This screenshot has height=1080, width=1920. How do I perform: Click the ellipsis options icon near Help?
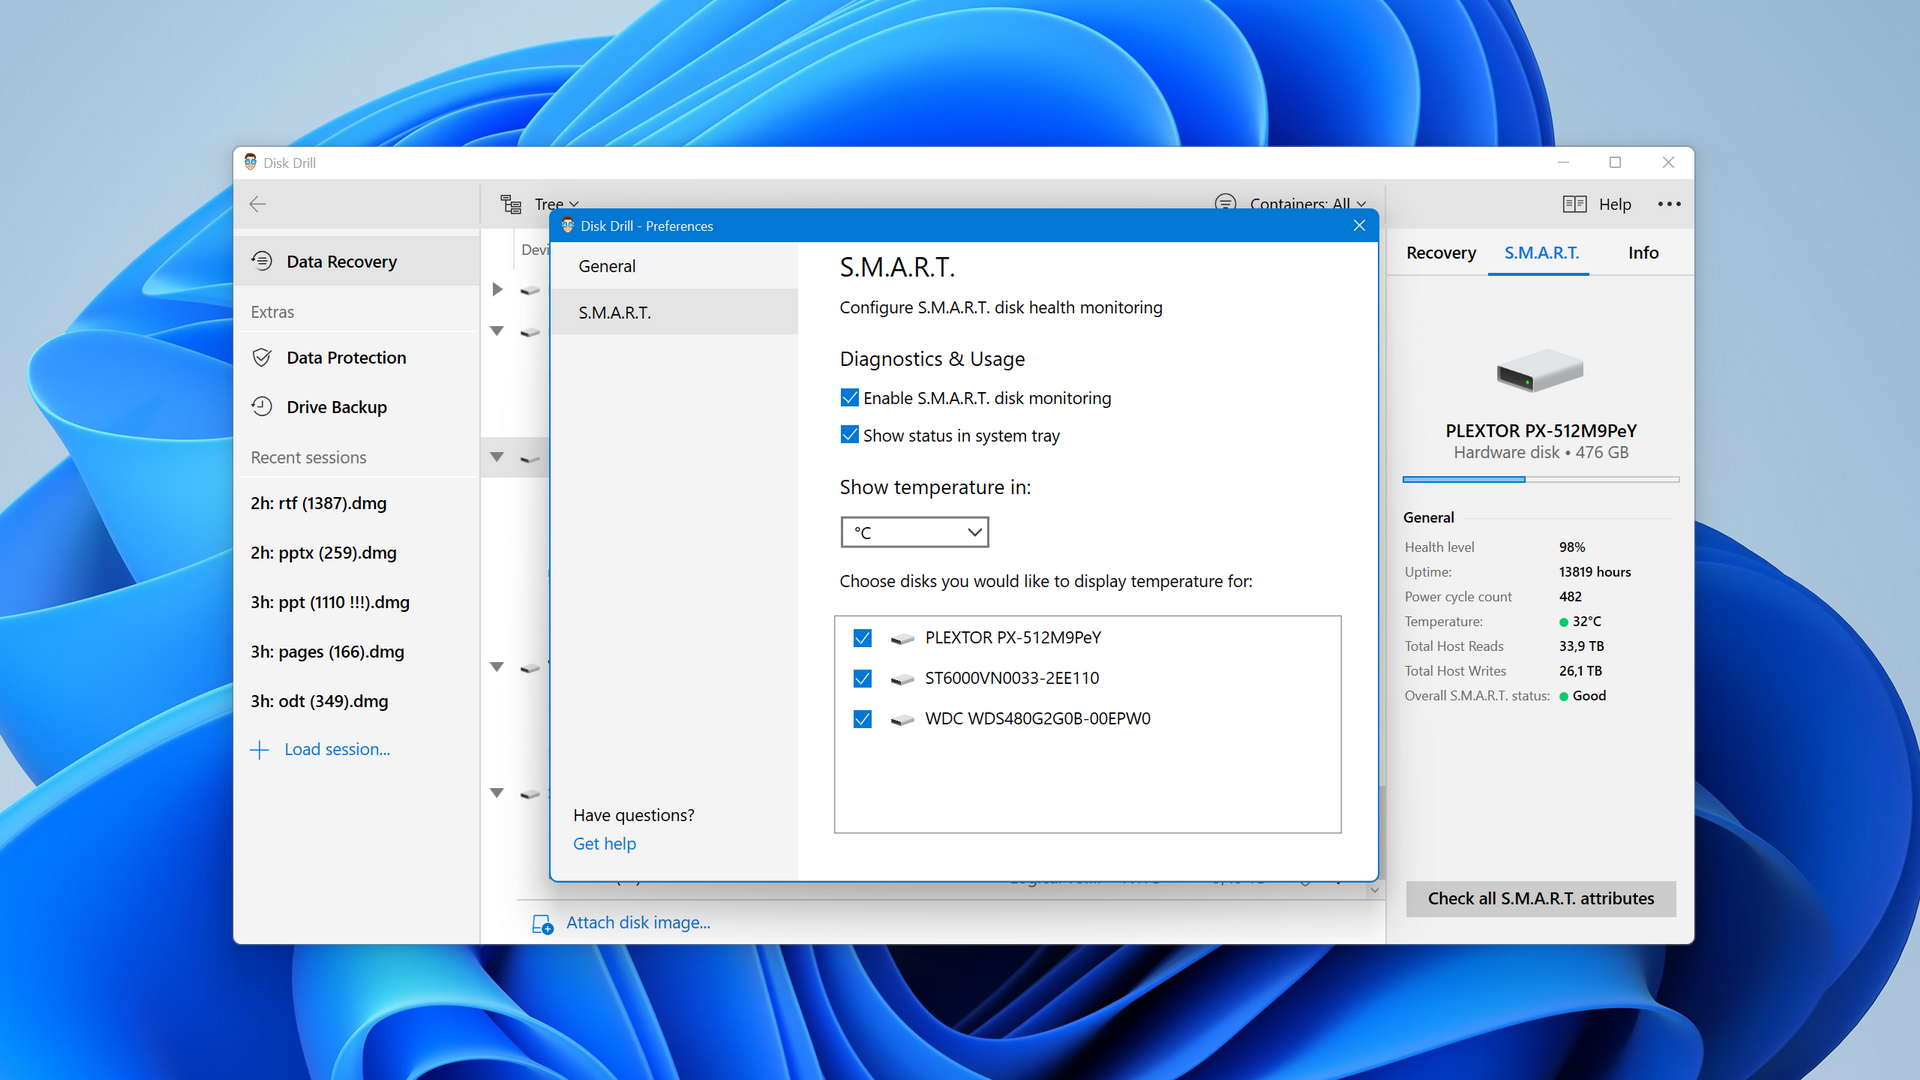(x=1668, y=204)
